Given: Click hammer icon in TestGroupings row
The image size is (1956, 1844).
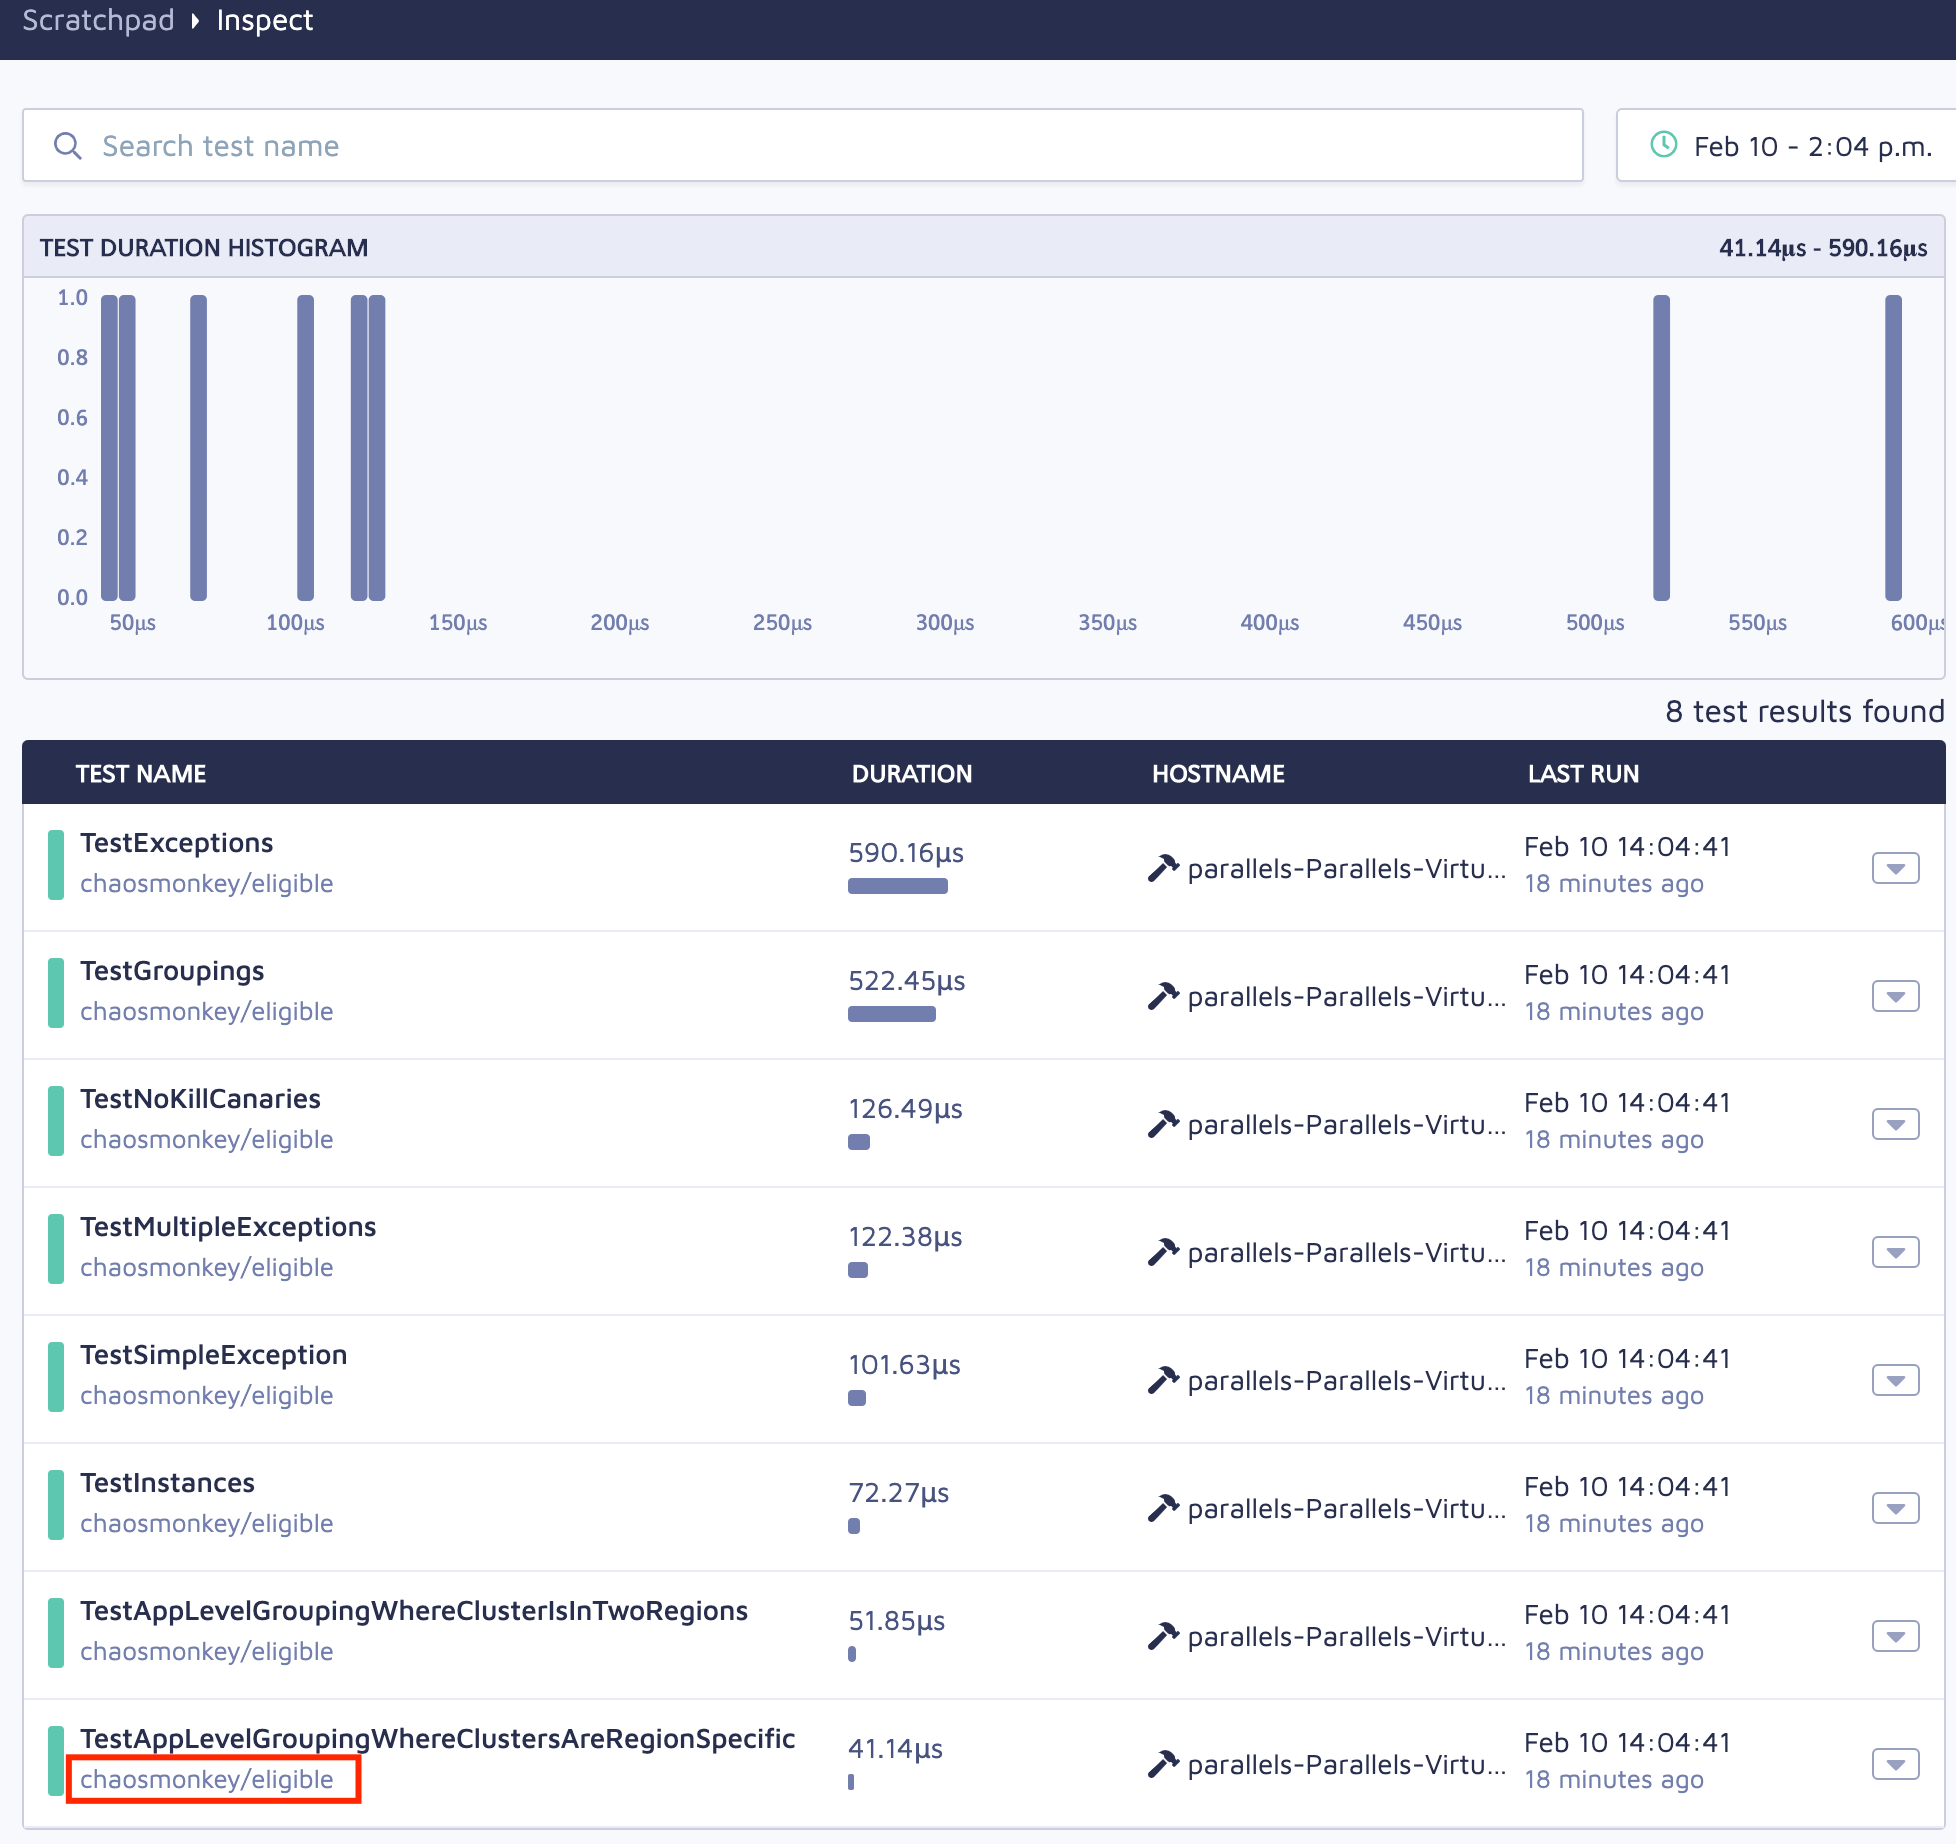Looking at the screenshot, I should tap(1163, 996).
